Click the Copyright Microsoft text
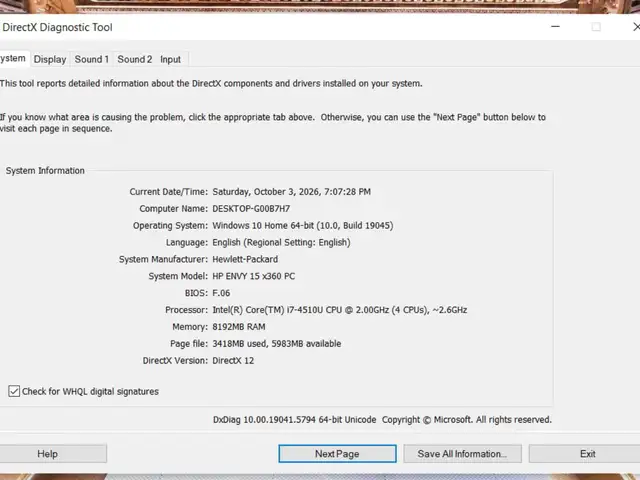Viewport: 640px width, 480px height. pyautogui.click(x=467, y=420)
